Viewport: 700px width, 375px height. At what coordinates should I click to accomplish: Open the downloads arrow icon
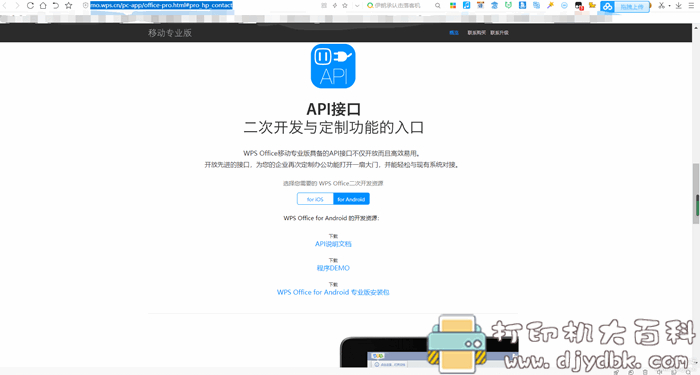pos(678,5)
